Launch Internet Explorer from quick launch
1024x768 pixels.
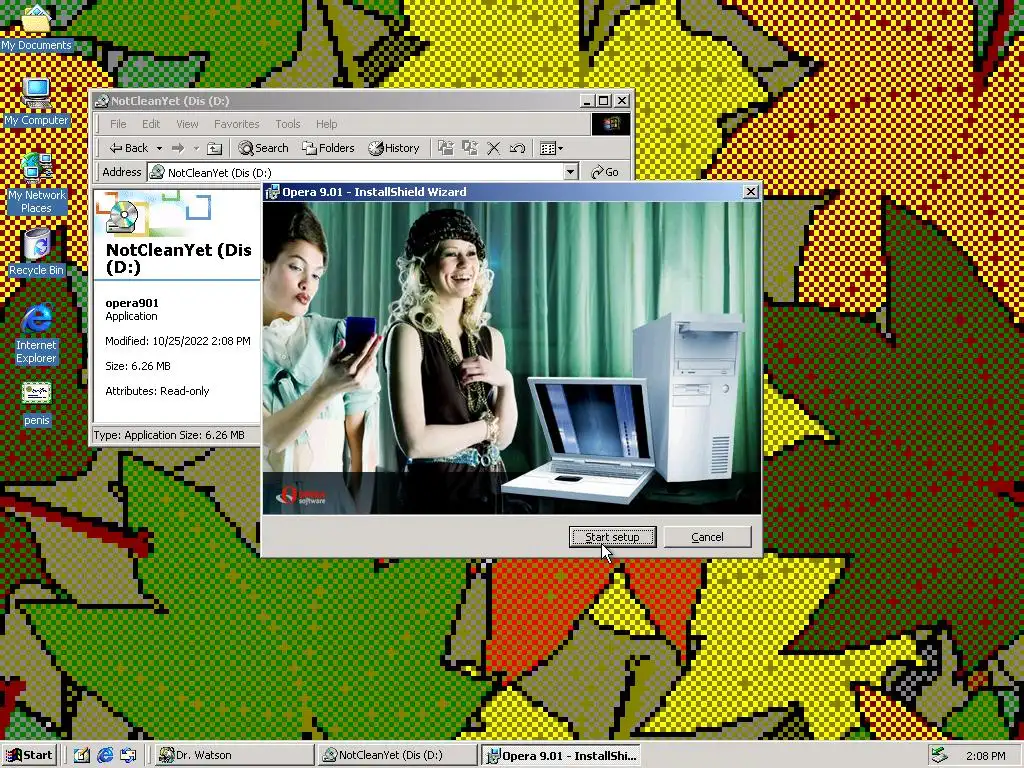(105, 755)
